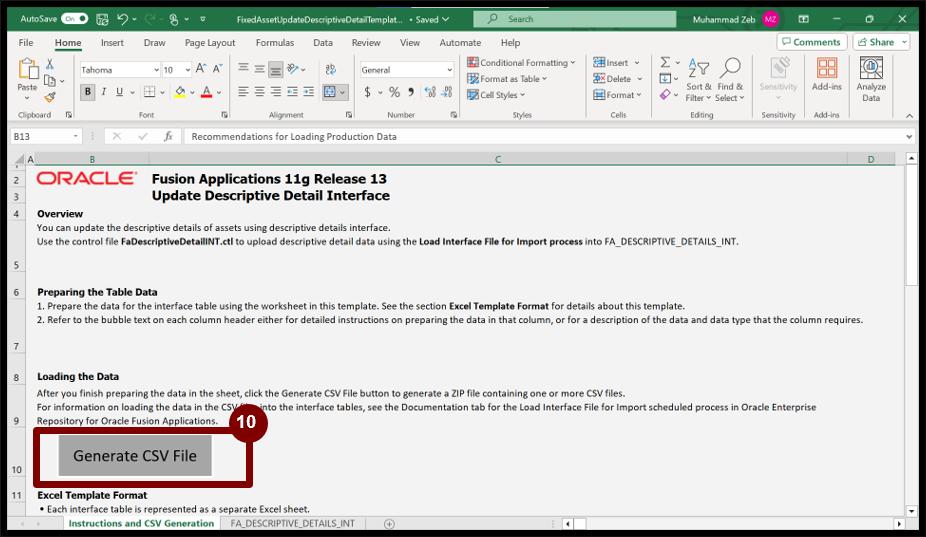Click Increase Decimal icon

430,92
